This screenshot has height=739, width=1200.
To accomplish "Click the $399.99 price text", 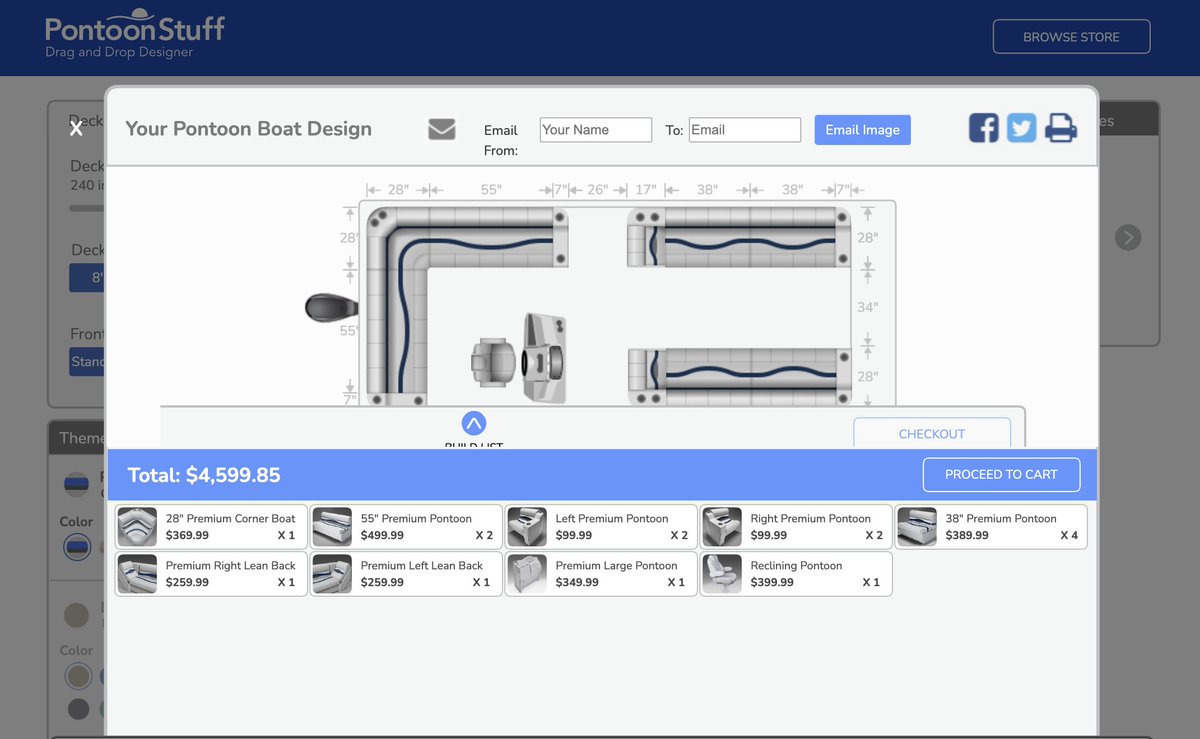I will click(x=772, y=582).
